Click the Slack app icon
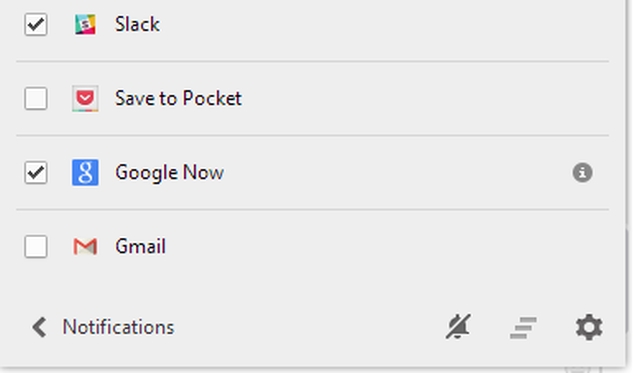This screenshot has height=373, width=635. pos(85,24)
